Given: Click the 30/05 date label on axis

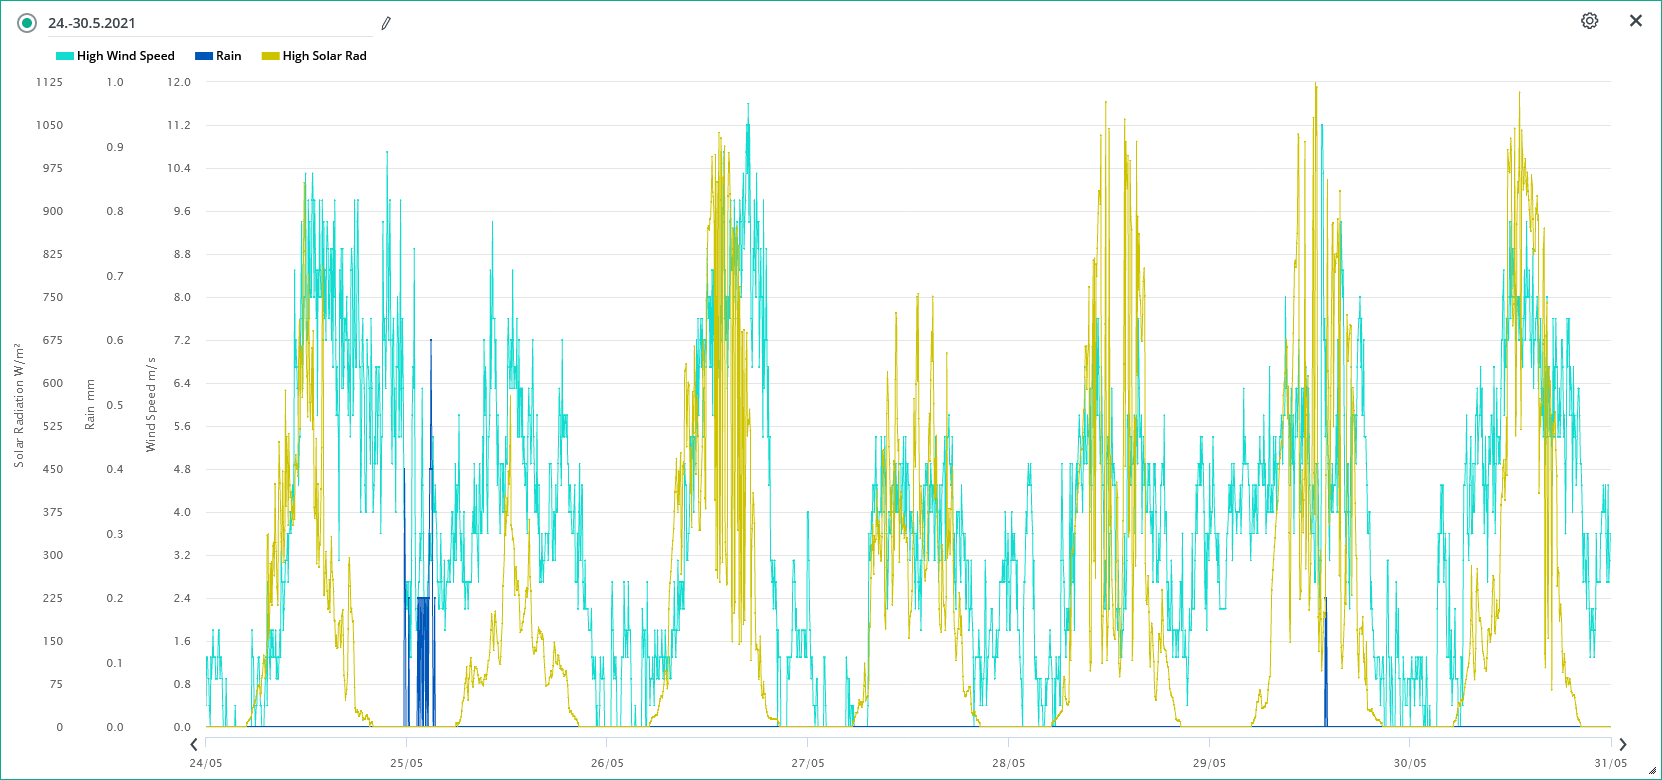Looking at the screenshot, I should (1409, 763).
